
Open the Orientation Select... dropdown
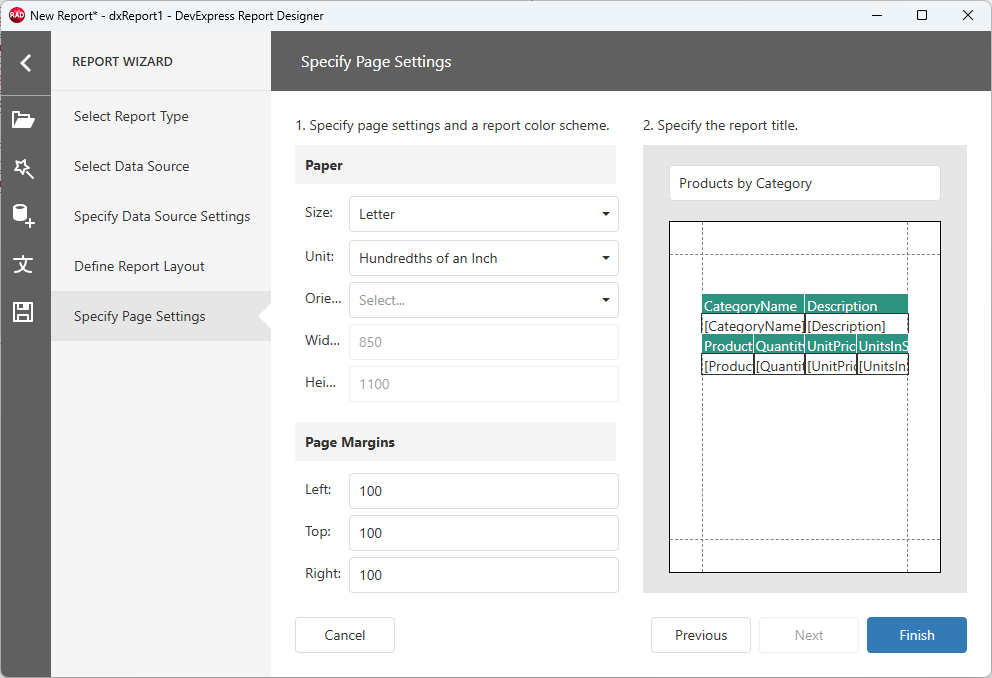[x=483, y=300]
